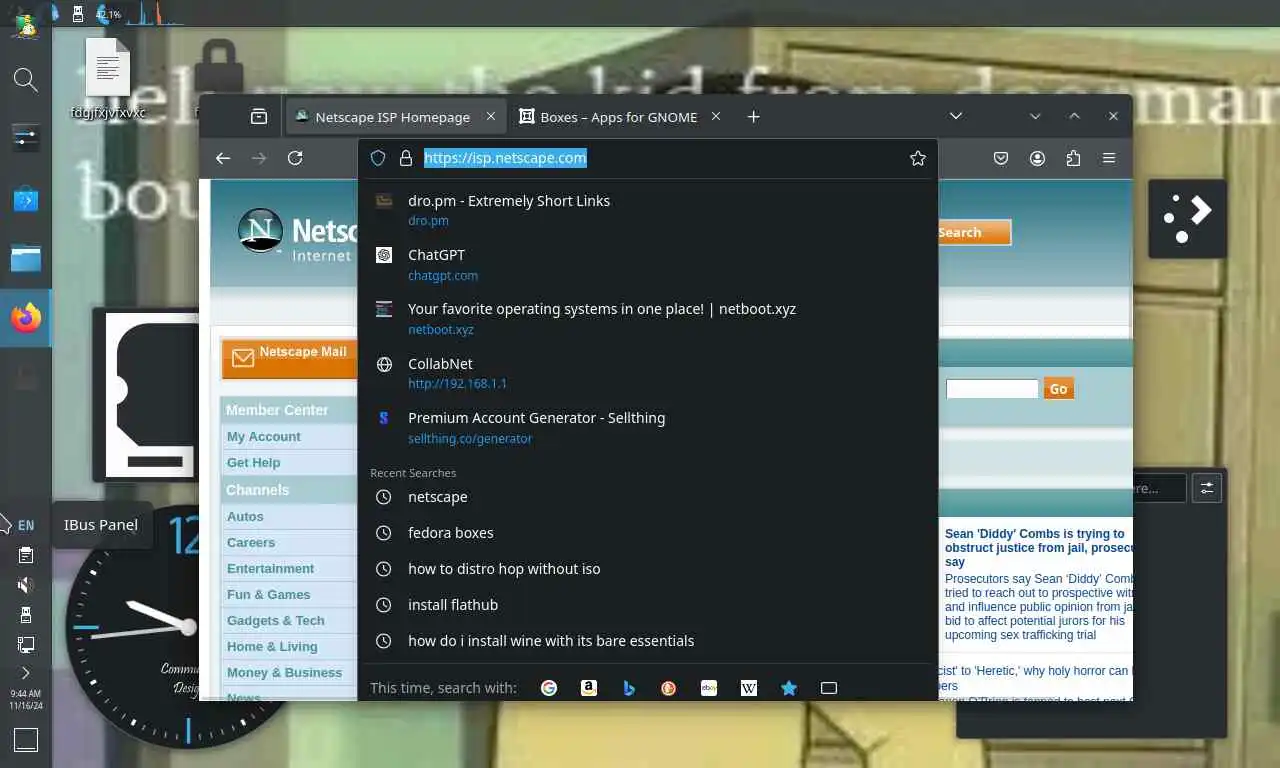Choose the netboot.xyz operating systems suggestion
The width and height of the screenshot is (1280, 768).
click(648, 319)
